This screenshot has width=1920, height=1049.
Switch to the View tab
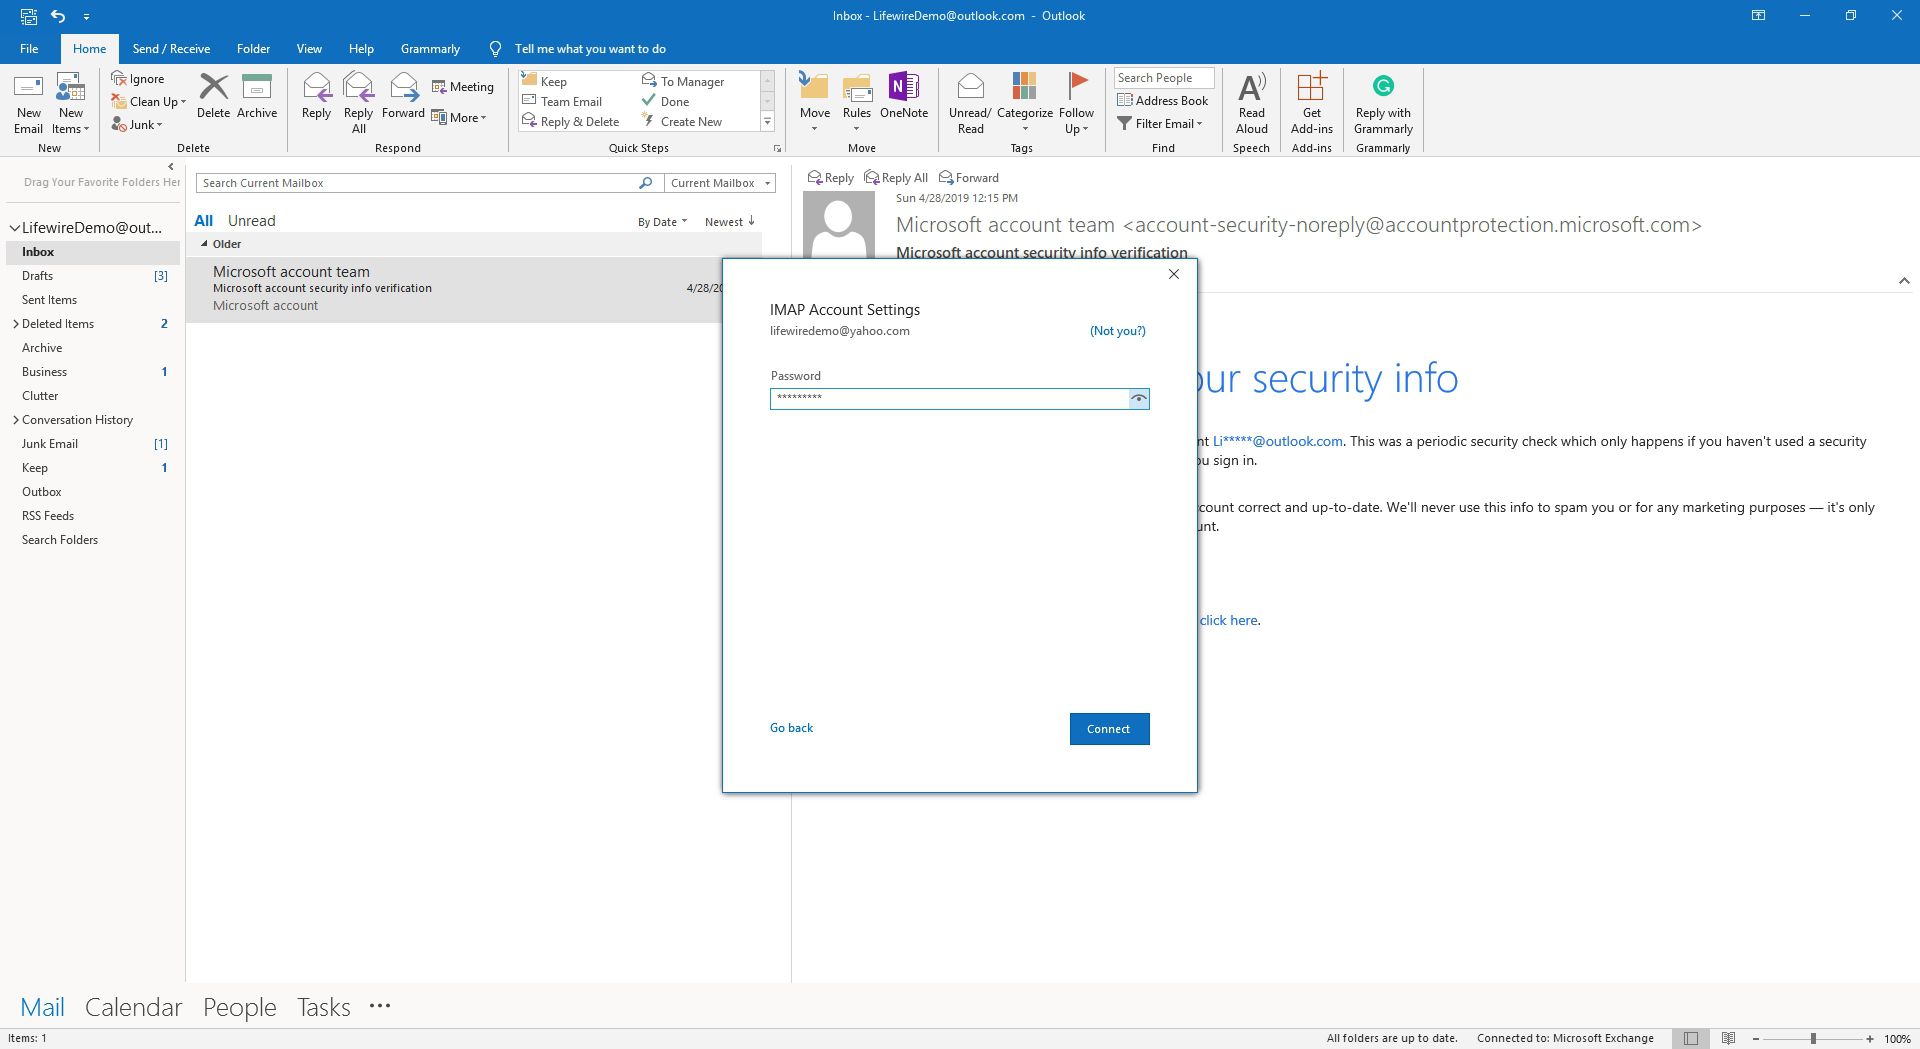pos(309,48)
